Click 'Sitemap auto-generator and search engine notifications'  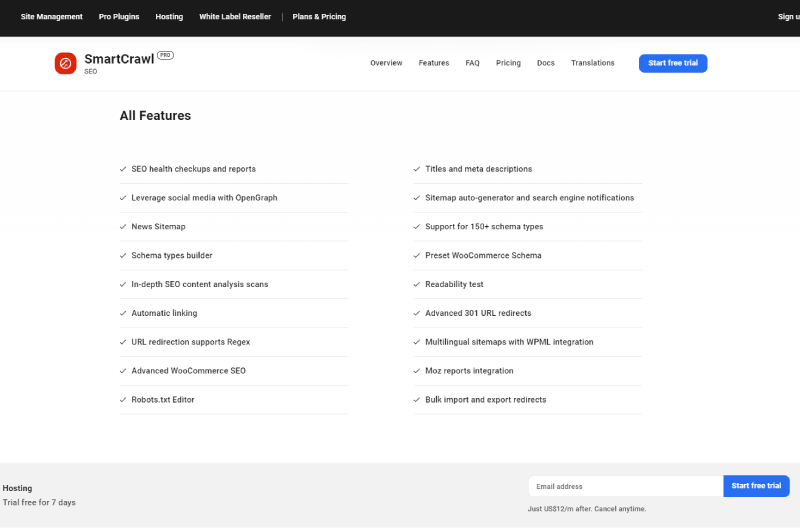pyautogui.click(x=530, y=198)
